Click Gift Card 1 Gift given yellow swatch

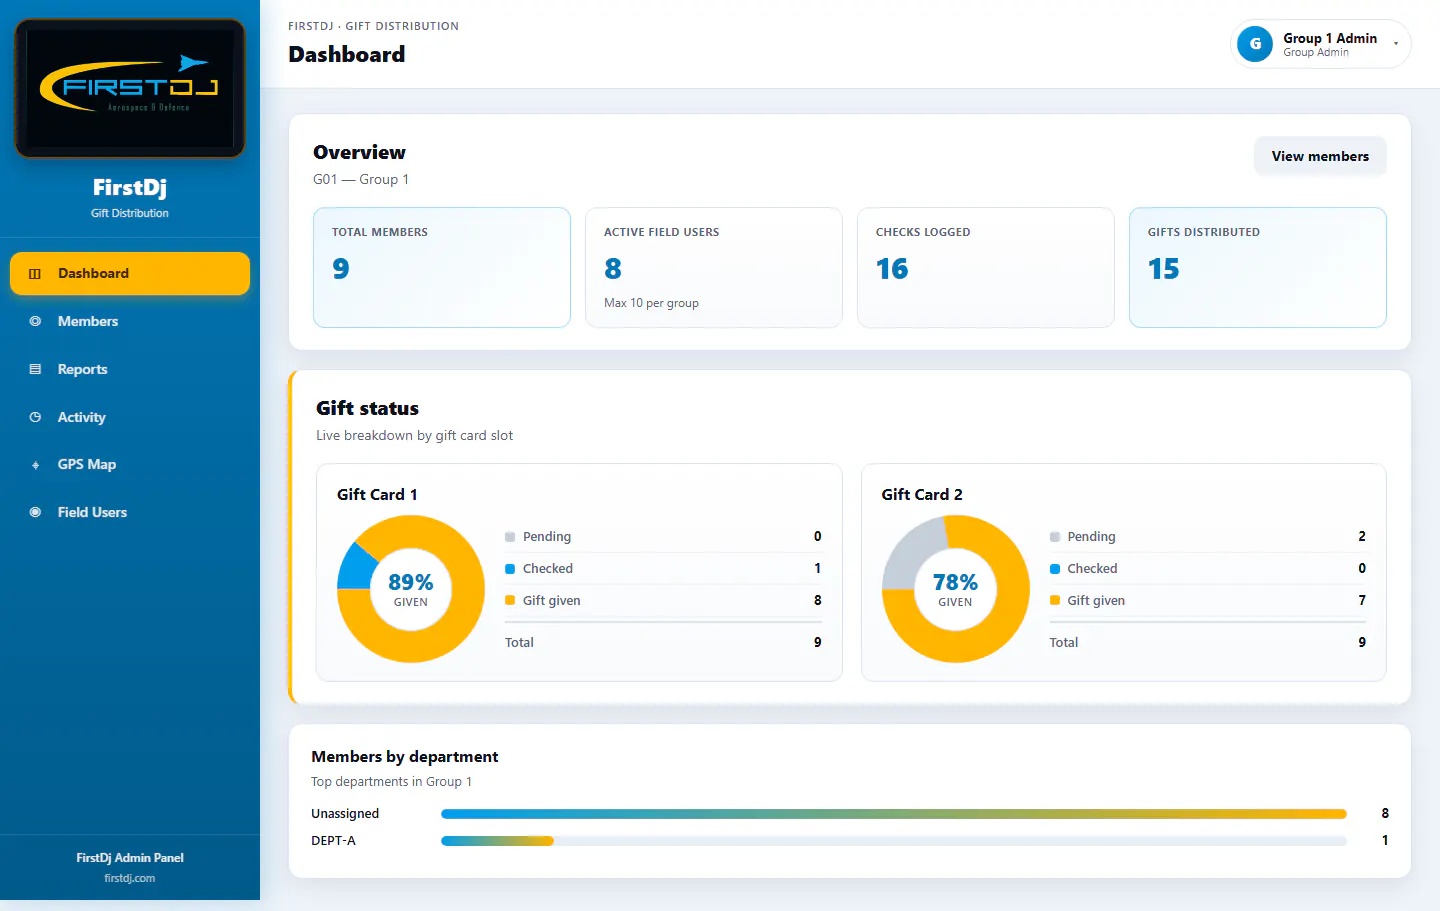click(510, 601)
